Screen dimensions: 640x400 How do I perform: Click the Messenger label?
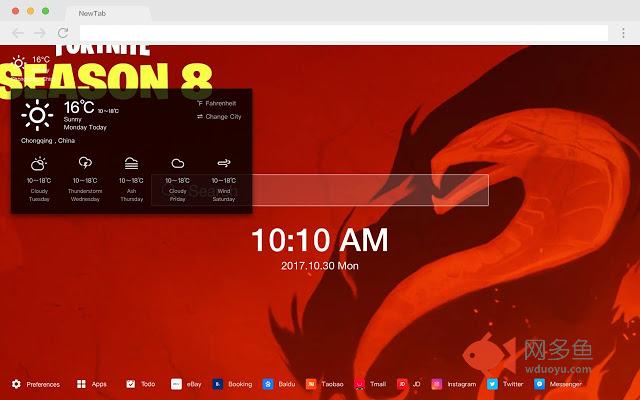[565, 384]
